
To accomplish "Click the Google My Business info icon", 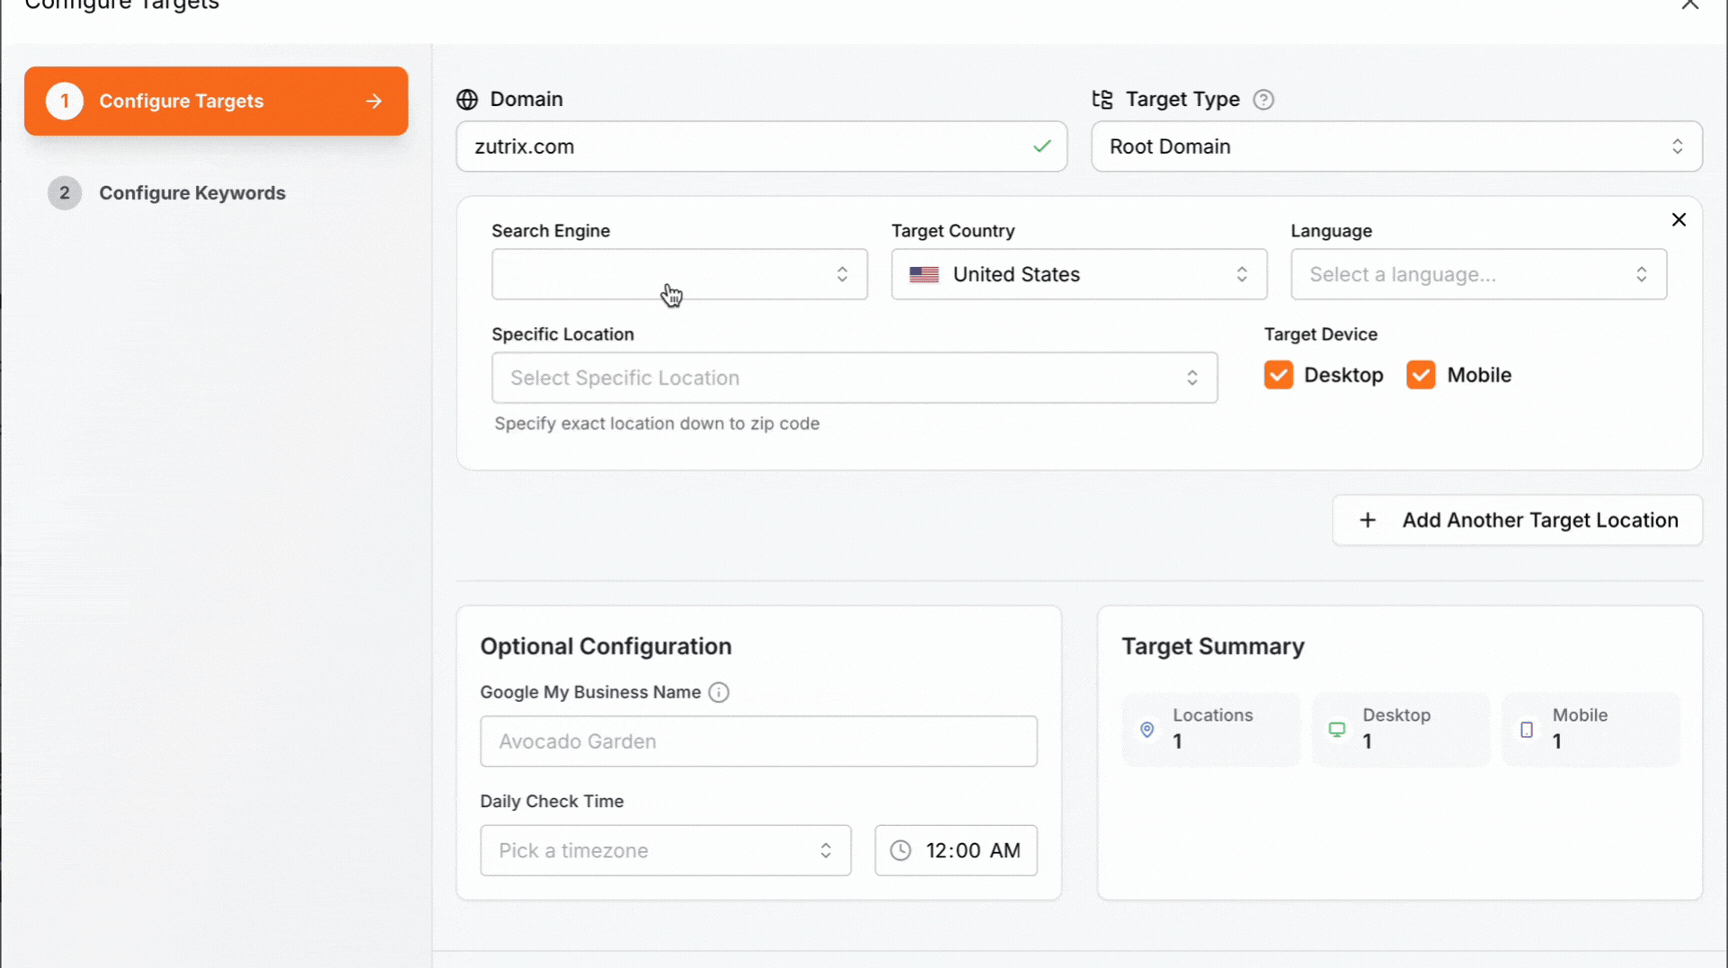I will 718,692.
